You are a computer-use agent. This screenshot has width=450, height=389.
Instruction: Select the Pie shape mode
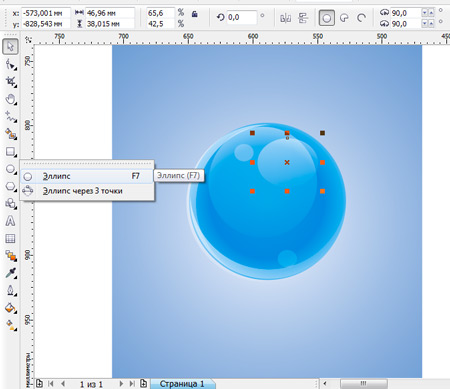click(x=344, y=18)
